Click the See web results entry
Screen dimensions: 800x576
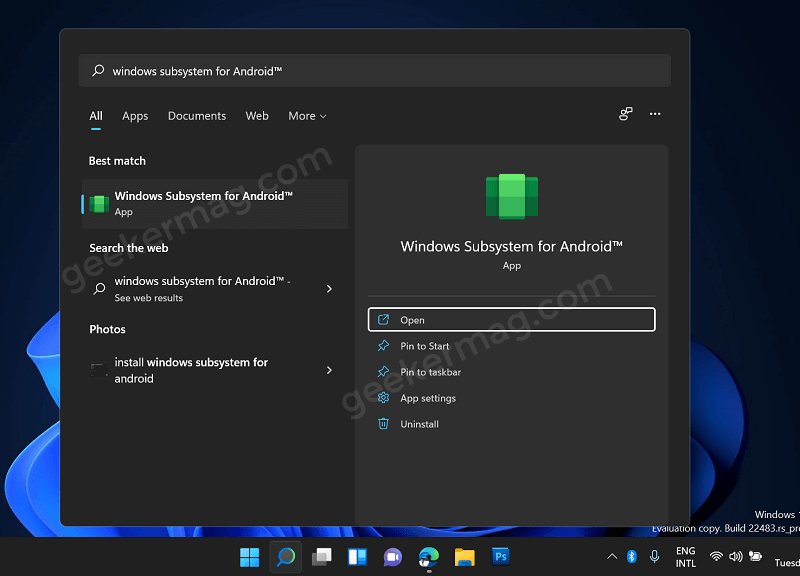coord(215,289)
